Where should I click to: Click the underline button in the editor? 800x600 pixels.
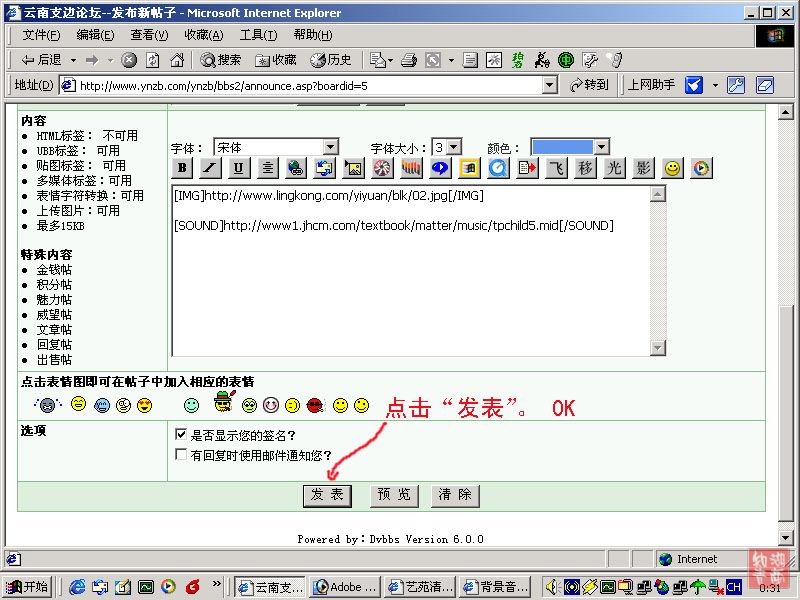(238, 168)
